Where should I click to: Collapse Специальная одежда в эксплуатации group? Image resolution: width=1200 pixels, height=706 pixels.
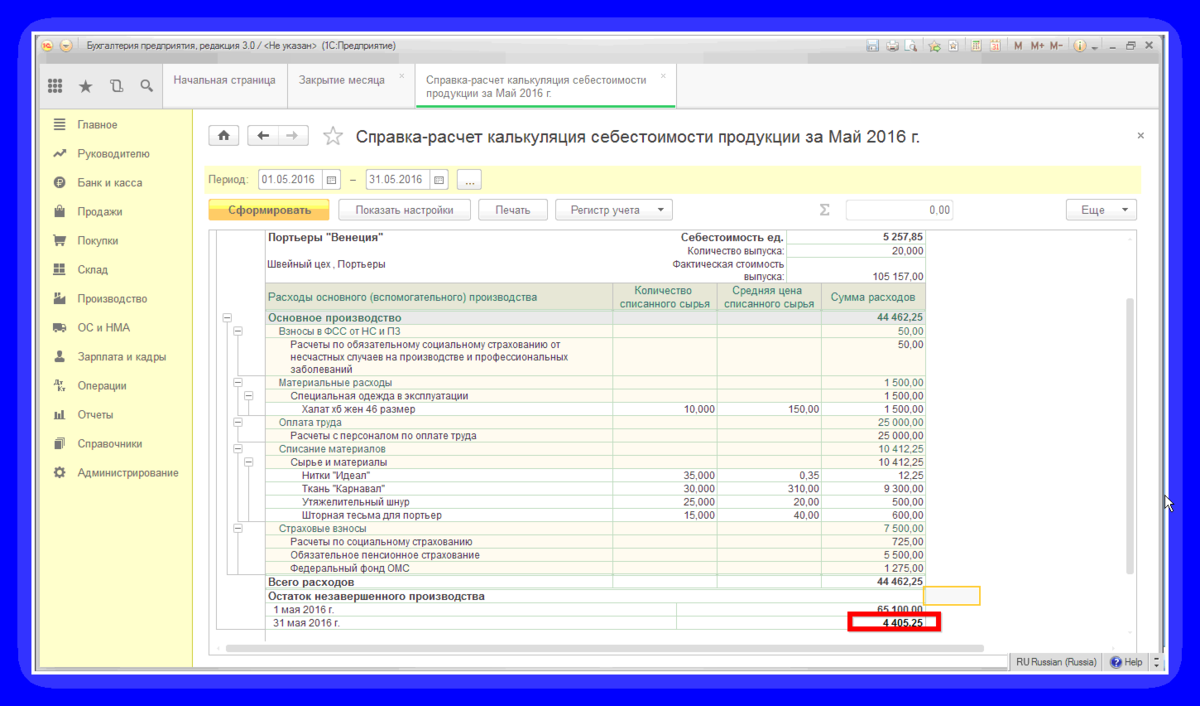[249, 396]
